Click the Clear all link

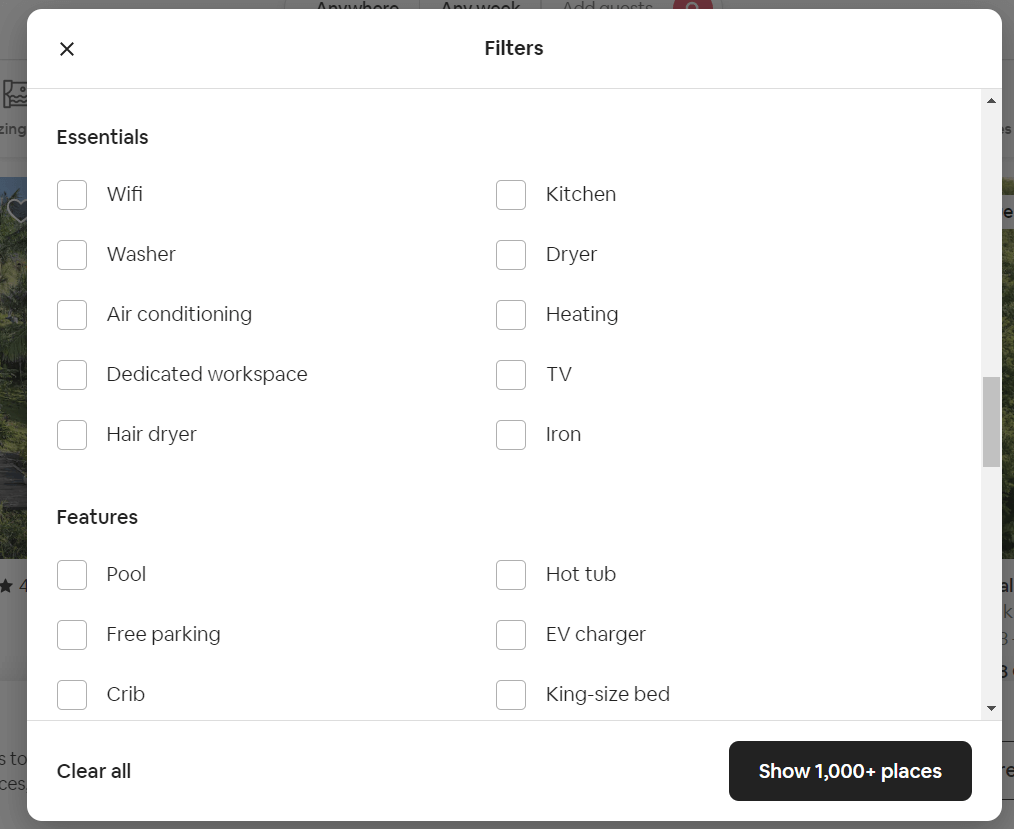pos(94,771)
